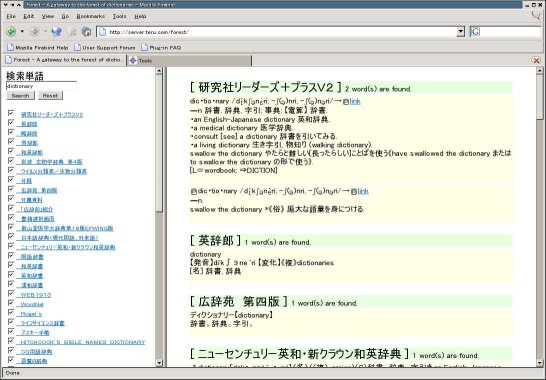This screenshot has height=380, width=546.
Task: Click the 広辞苑 第四版 result heading
Action: click(x=239, y=302)
